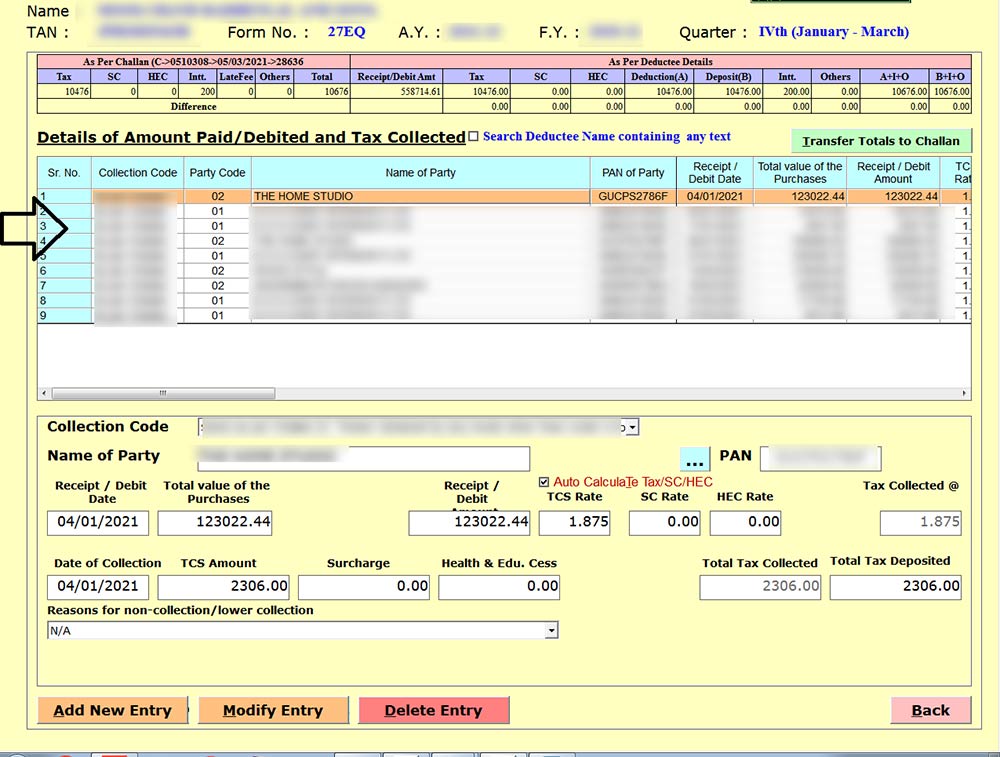Expand Reasons for non-collection dropdown
Image resolution: width=1000 pixels, height=757 pixels.
pyautogui.click(x=550, y=631)
